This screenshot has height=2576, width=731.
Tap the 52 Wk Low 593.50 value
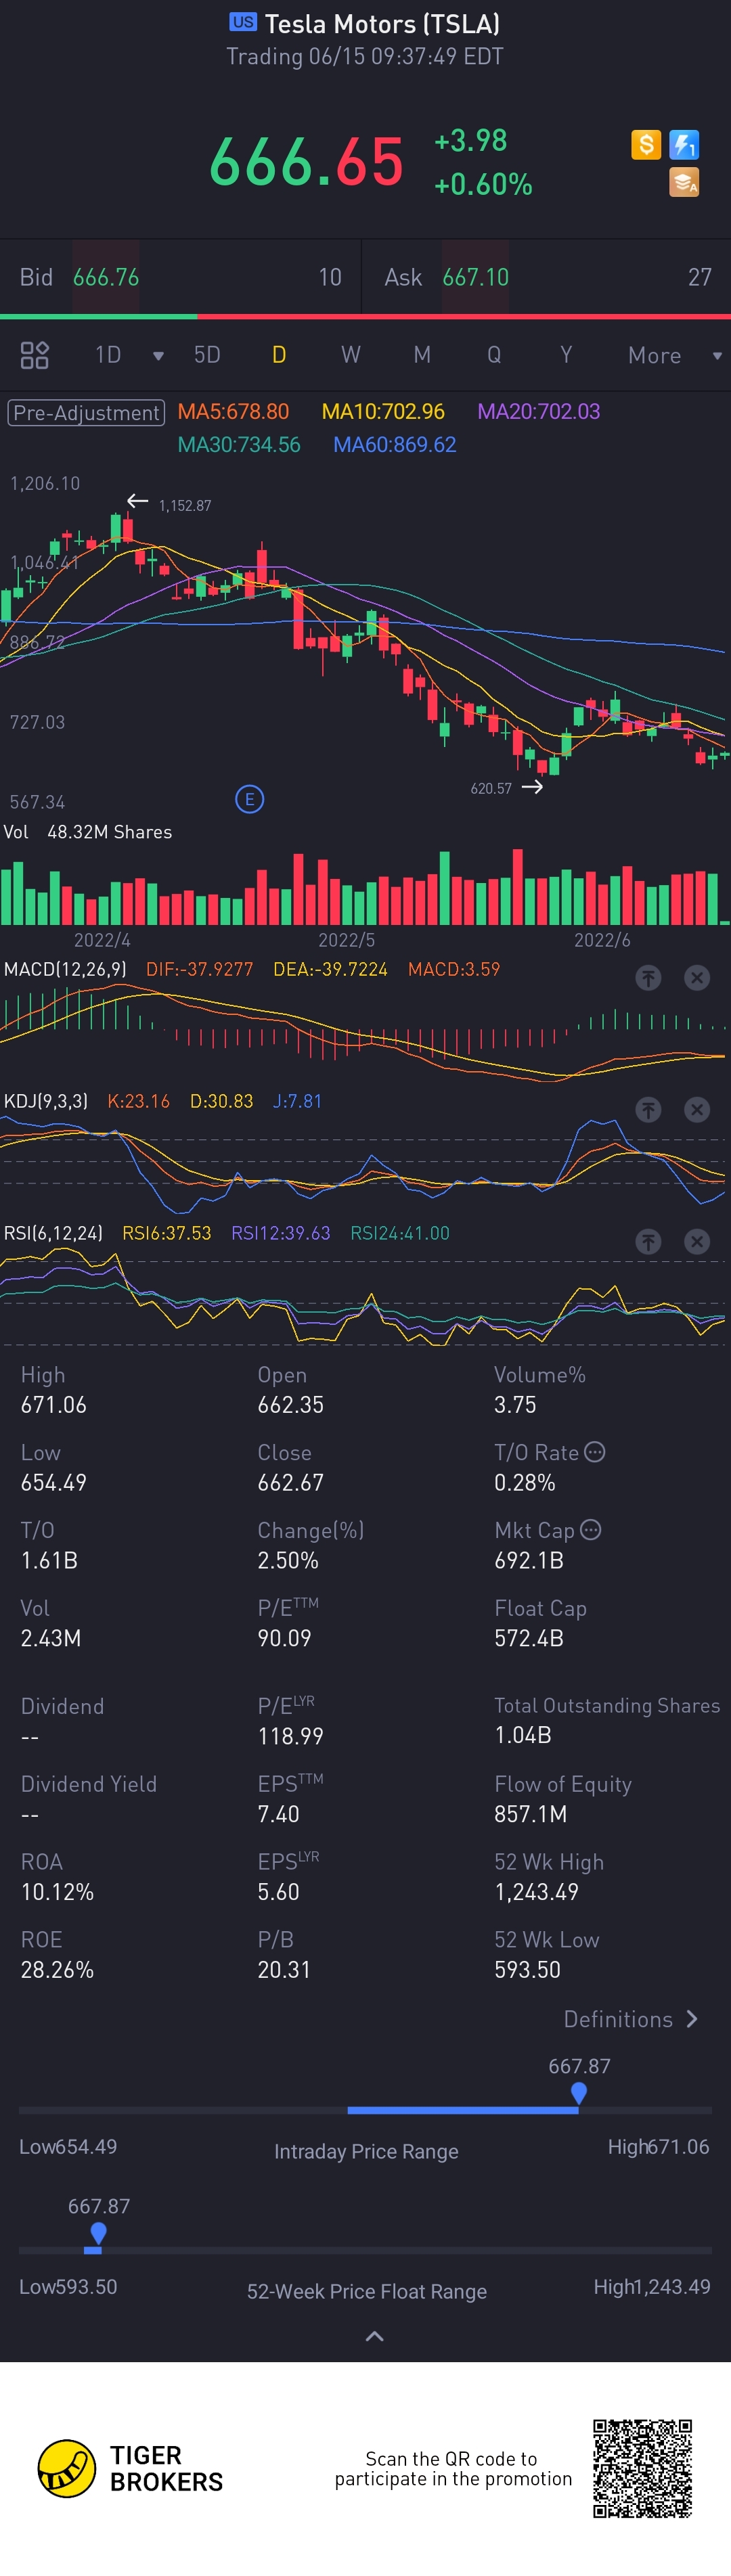(x=527, y=1970)
